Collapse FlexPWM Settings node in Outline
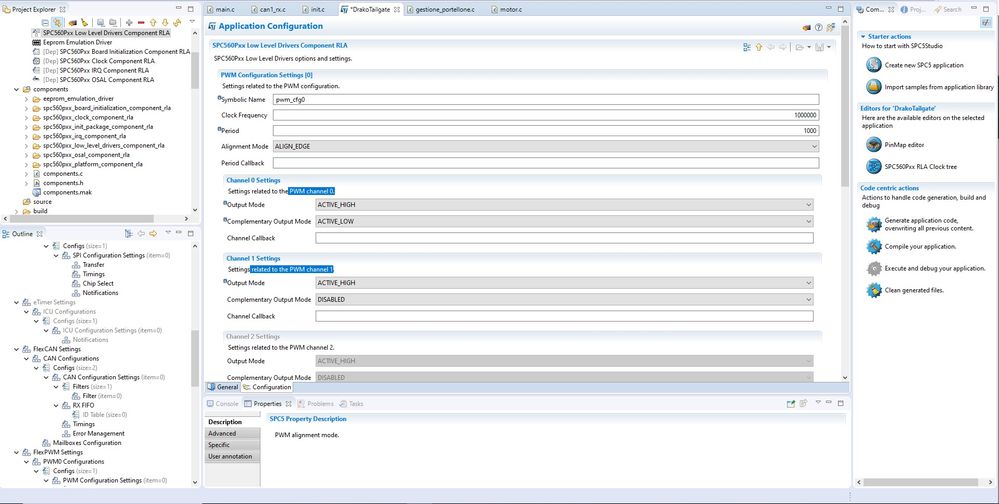 coord(17,452)
